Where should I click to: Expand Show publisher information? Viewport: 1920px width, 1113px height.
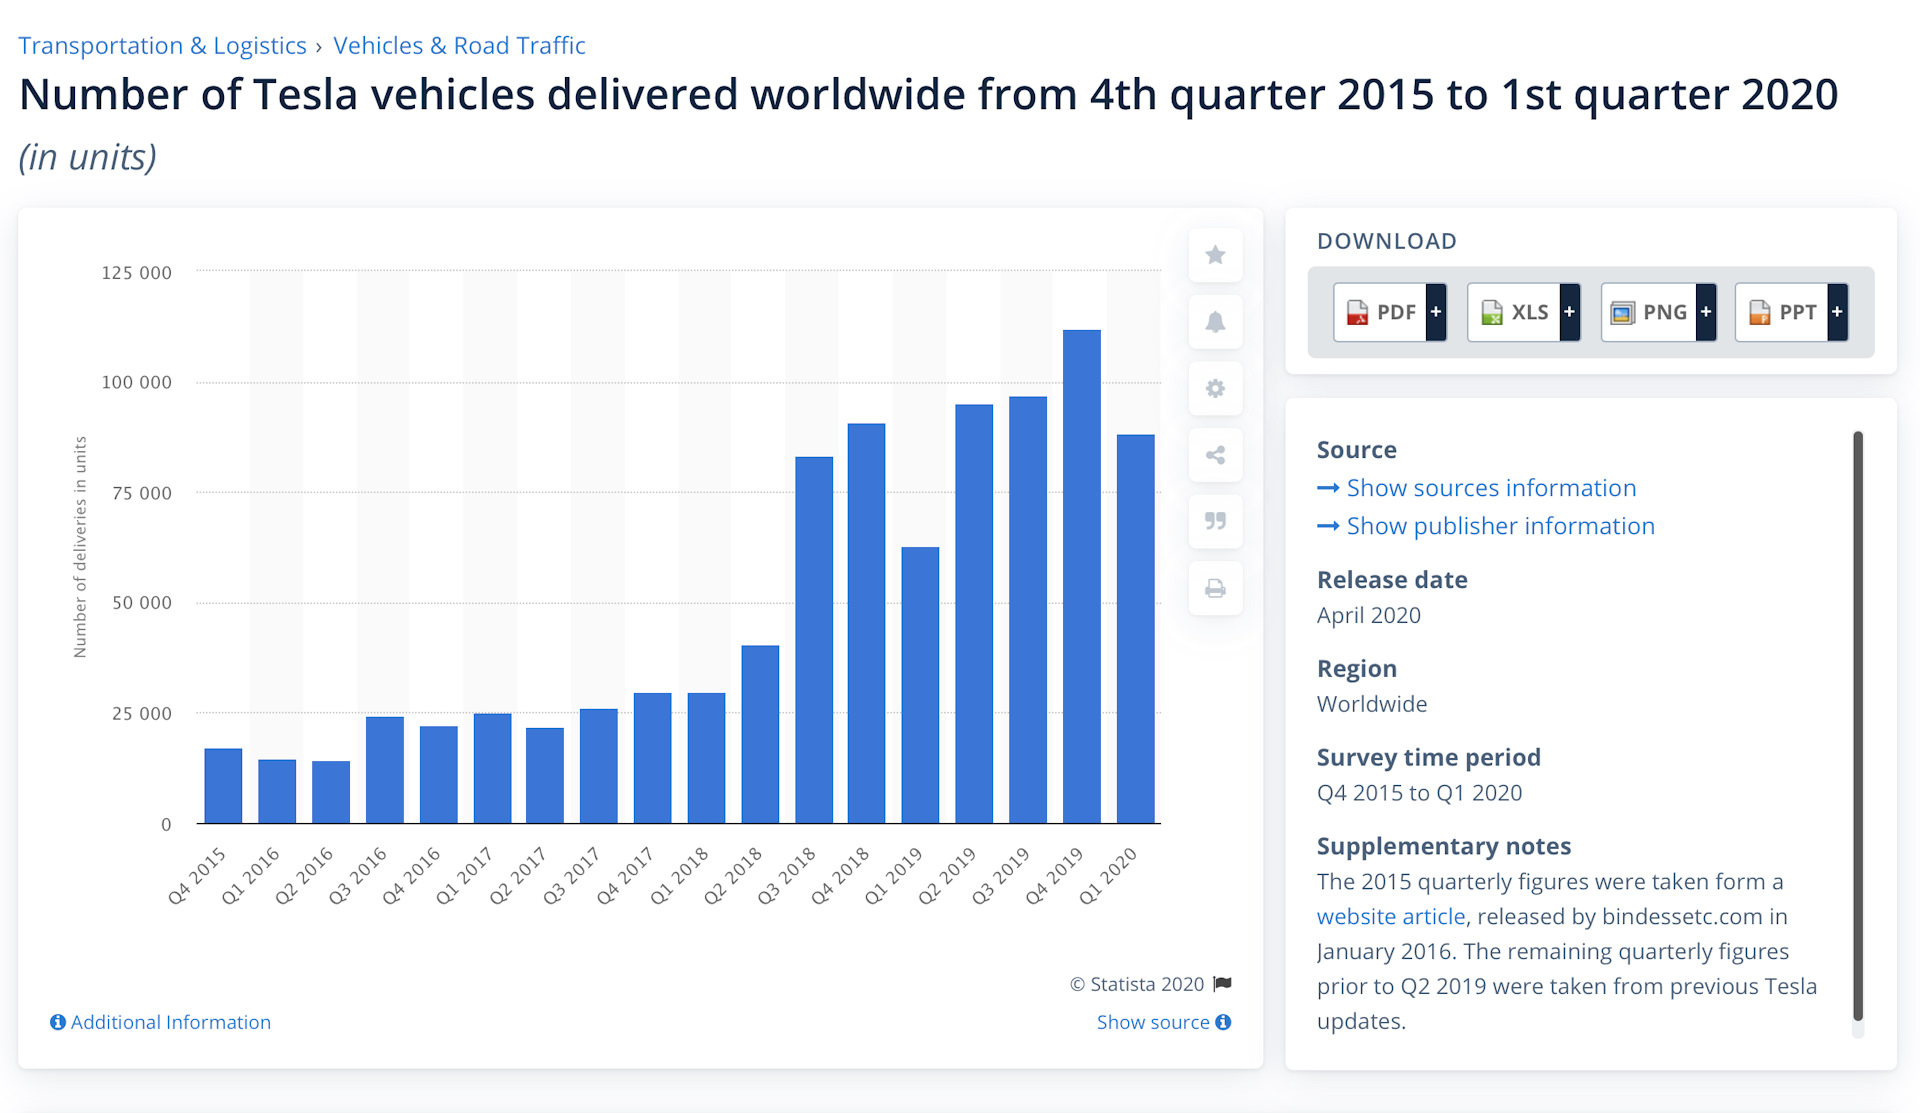[1499, 526]
